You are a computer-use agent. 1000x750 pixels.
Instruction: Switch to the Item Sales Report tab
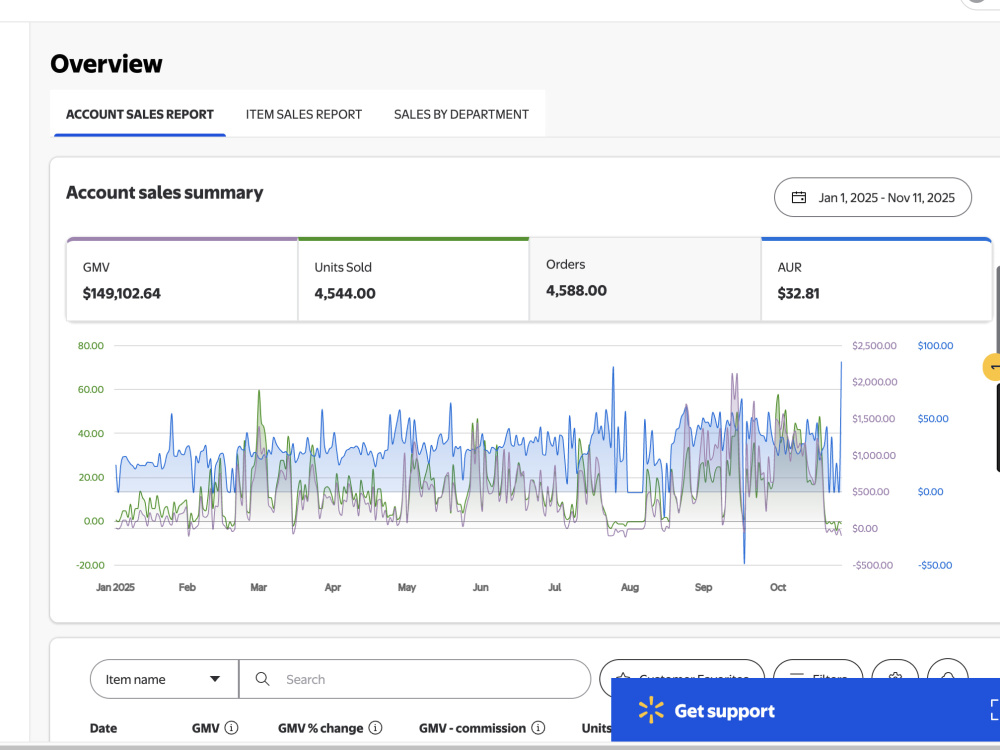(x=304, y=114)
